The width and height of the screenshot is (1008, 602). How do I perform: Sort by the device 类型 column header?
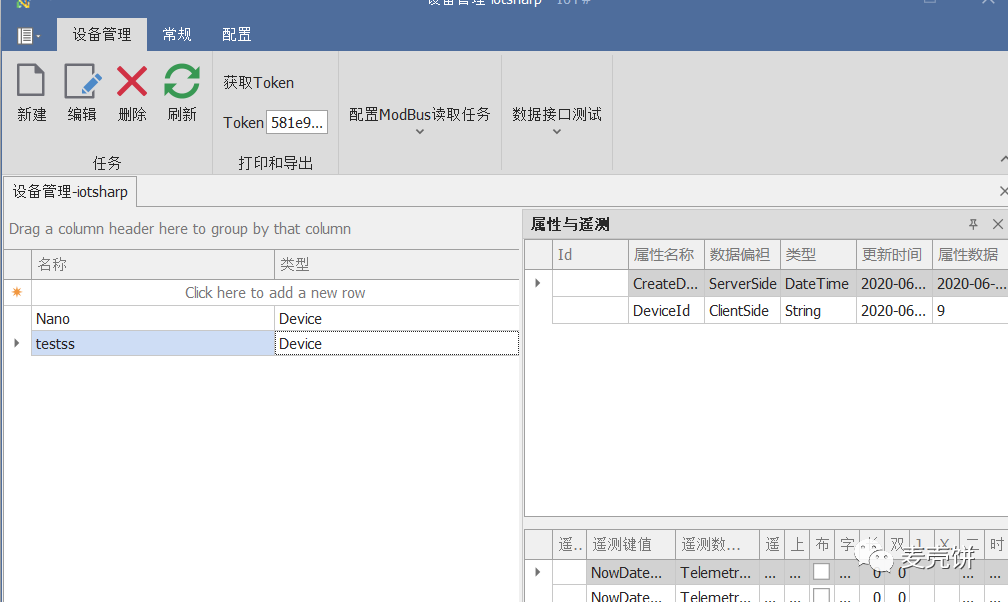coord(397,264)
